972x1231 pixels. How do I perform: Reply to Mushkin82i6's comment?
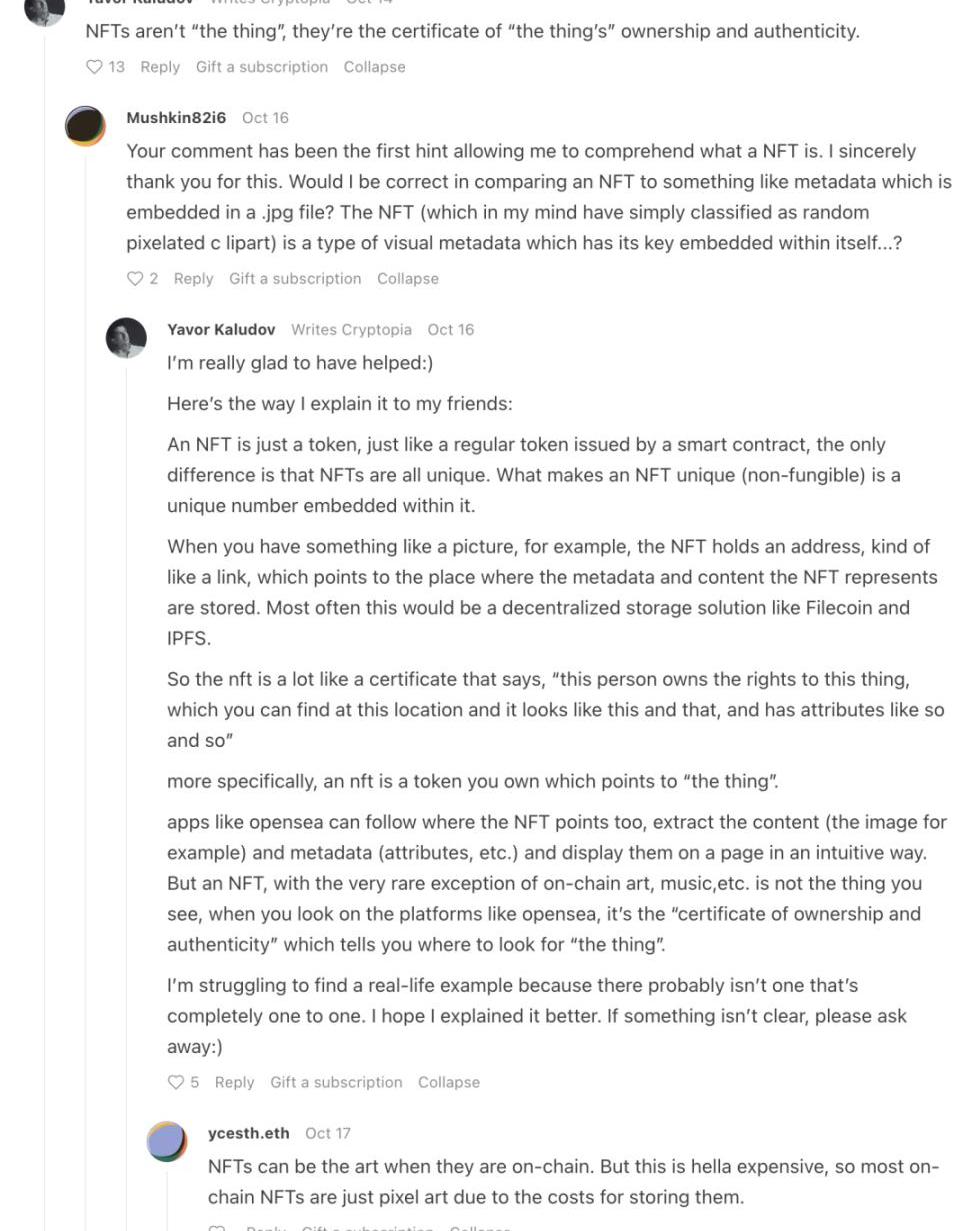pos(193,279)
